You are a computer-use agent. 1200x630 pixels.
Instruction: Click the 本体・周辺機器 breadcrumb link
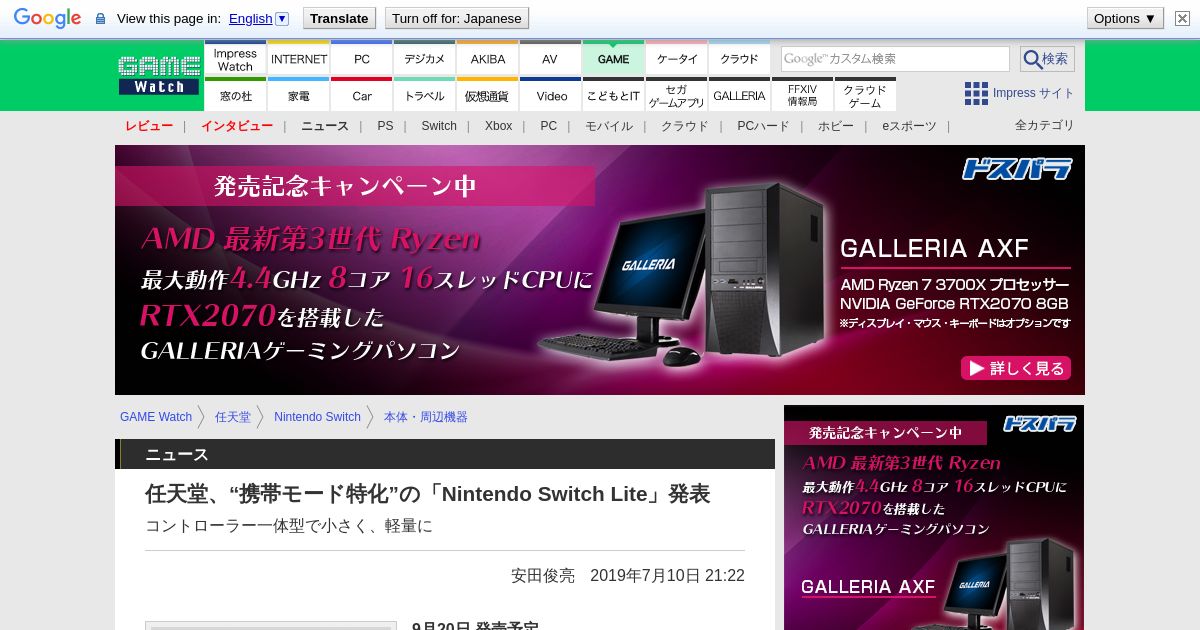[426, 417]
